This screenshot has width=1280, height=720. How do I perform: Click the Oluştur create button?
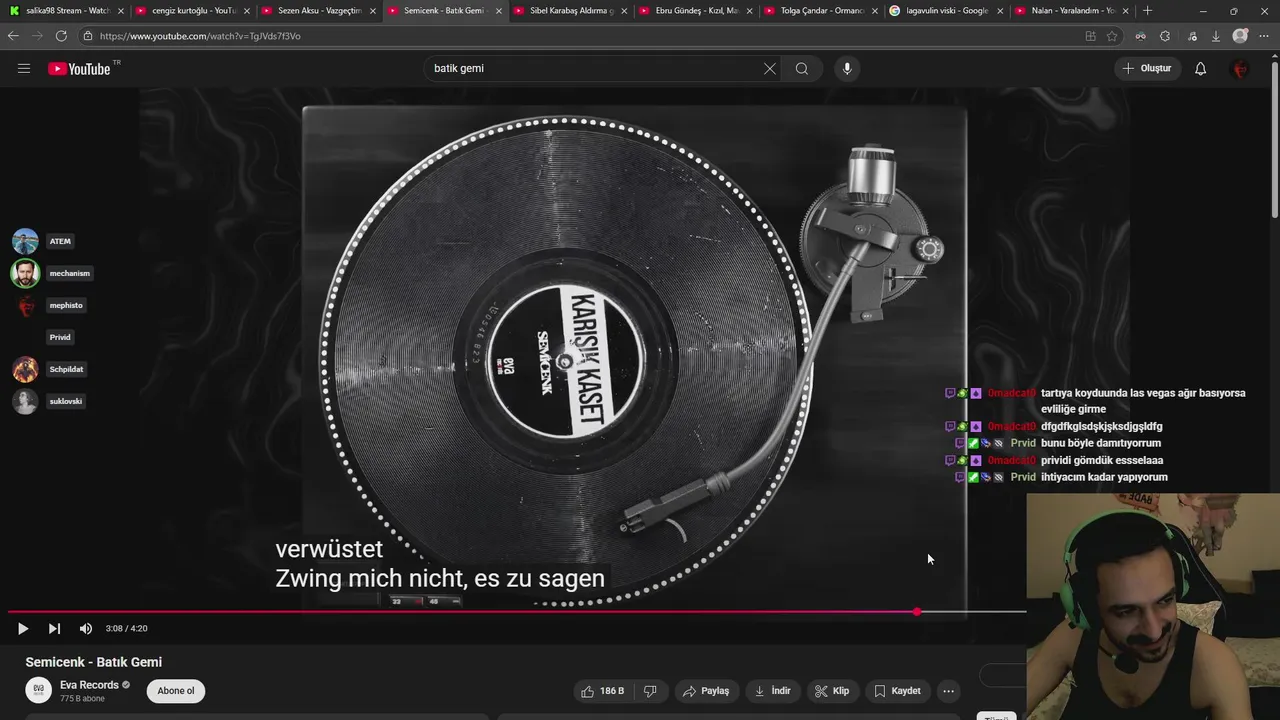[1146, 69]
